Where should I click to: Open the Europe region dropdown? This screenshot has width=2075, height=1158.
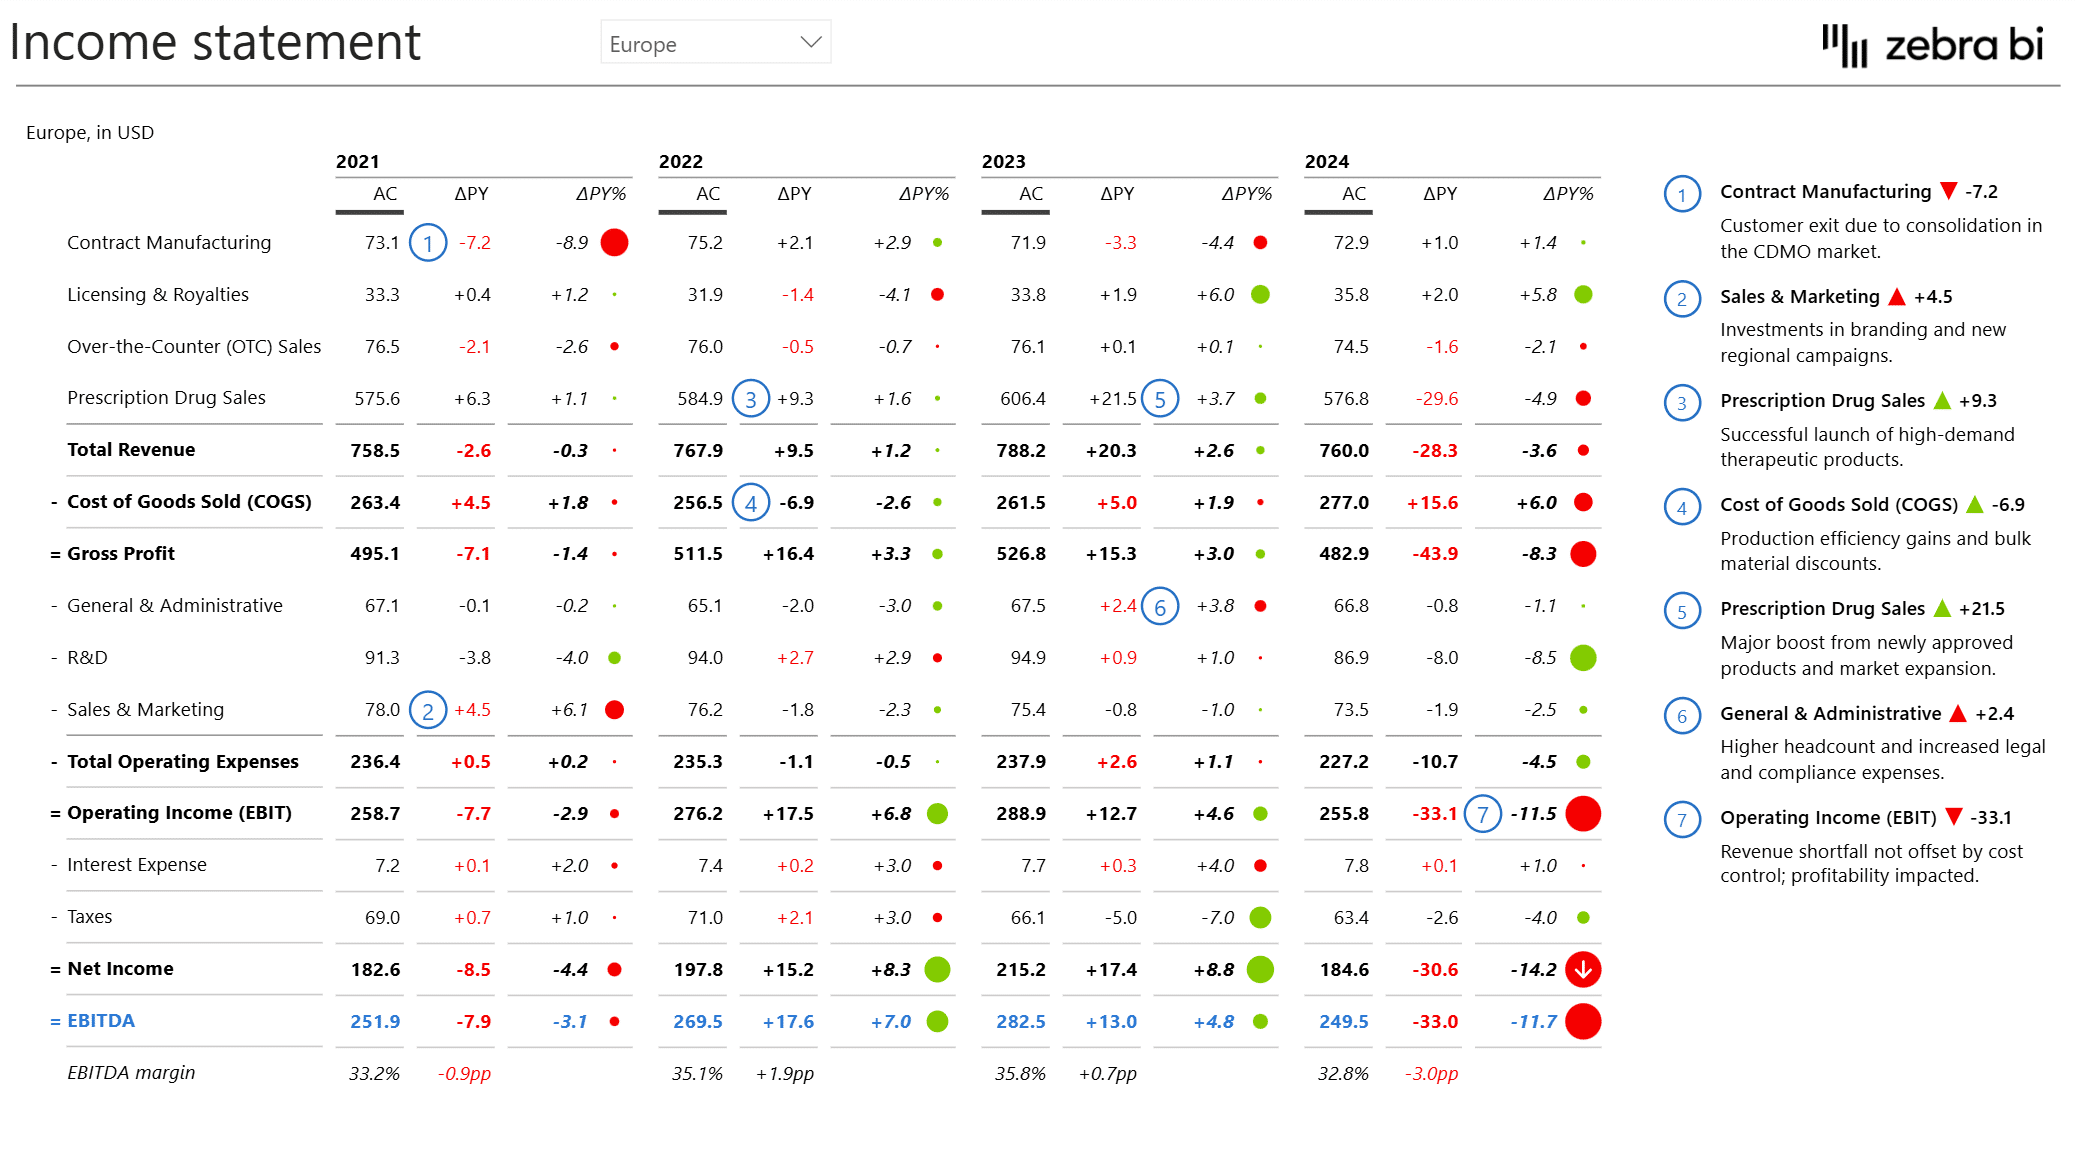point(715,42)
